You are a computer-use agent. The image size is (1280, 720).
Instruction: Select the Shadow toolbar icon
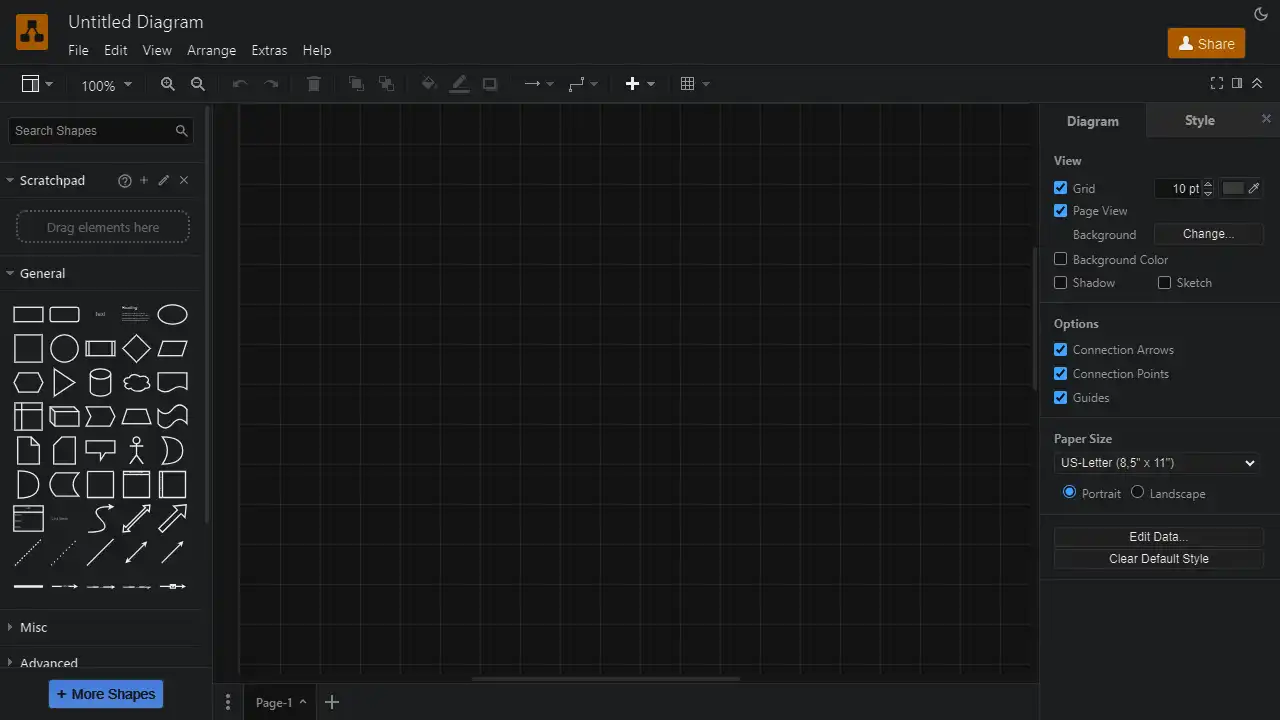point(489,84)
